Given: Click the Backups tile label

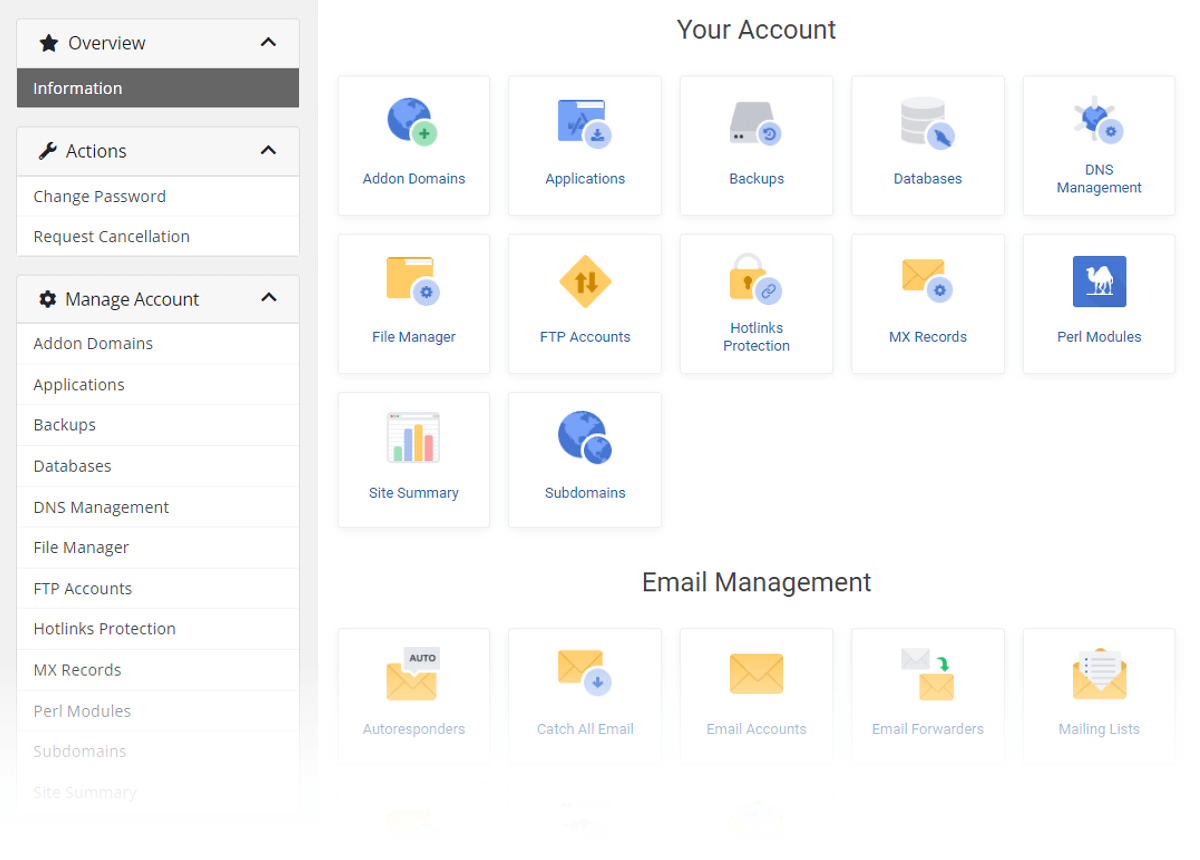Looking at the screenshot, I should point(756,179).
